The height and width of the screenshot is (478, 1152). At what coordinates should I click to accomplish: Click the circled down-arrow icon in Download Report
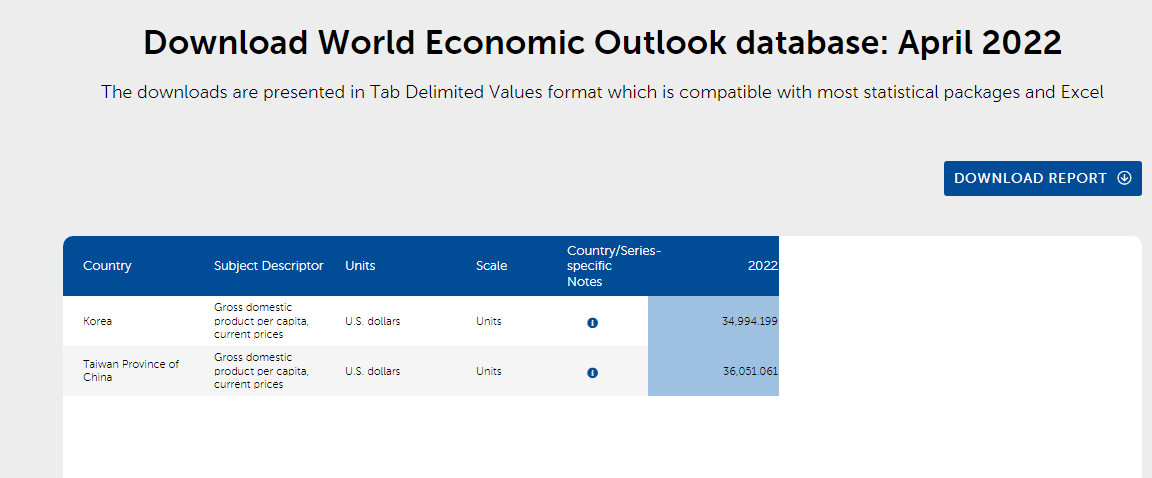click(1124, 178)
